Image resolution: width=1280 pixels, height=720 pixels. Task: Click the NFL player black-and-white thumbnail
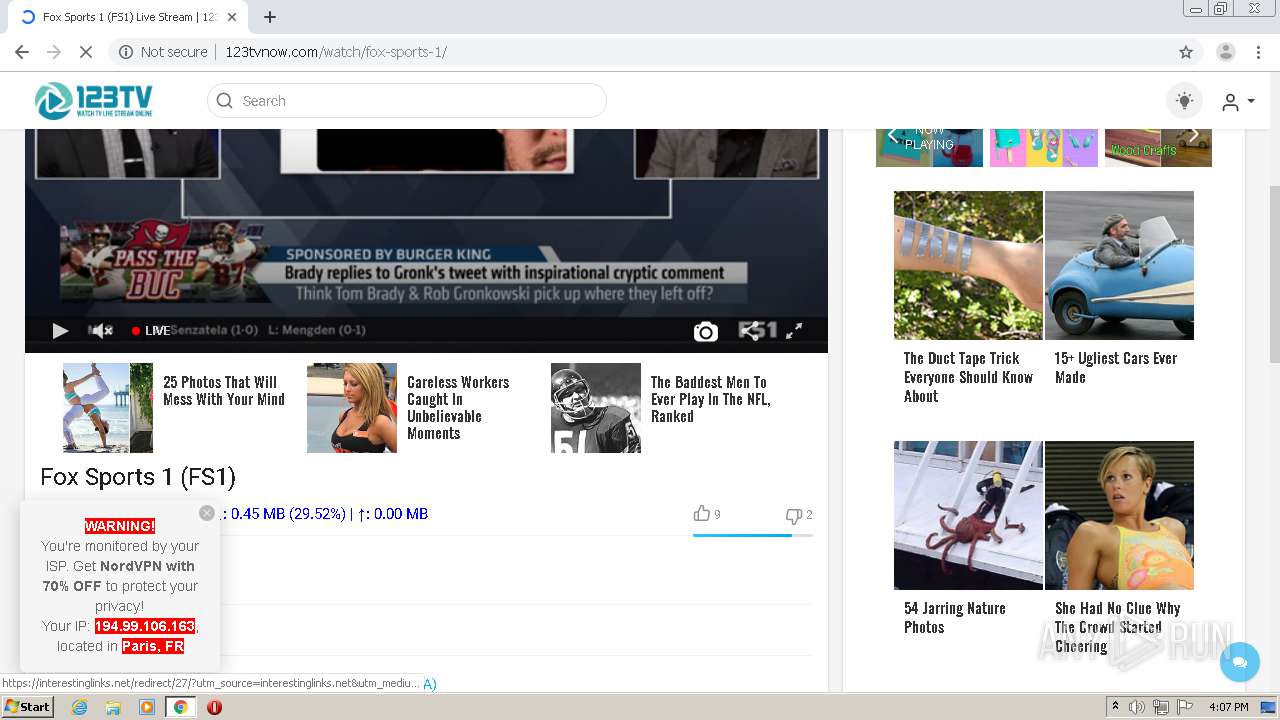tap(596, 408)
